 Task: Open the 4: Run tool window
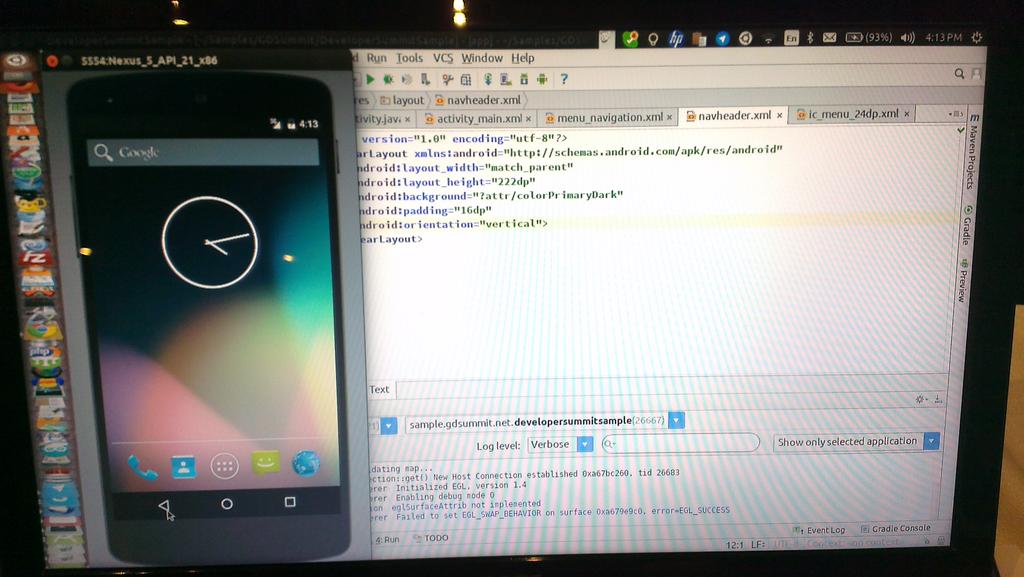[387, 540]
